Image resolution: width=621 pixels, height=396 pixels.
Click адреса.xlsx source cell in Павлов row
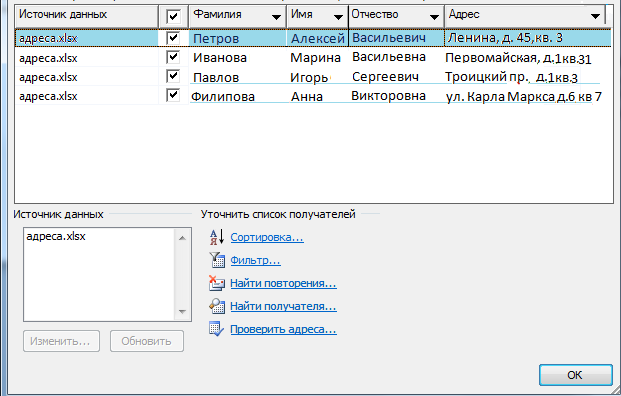coord(48,77)
